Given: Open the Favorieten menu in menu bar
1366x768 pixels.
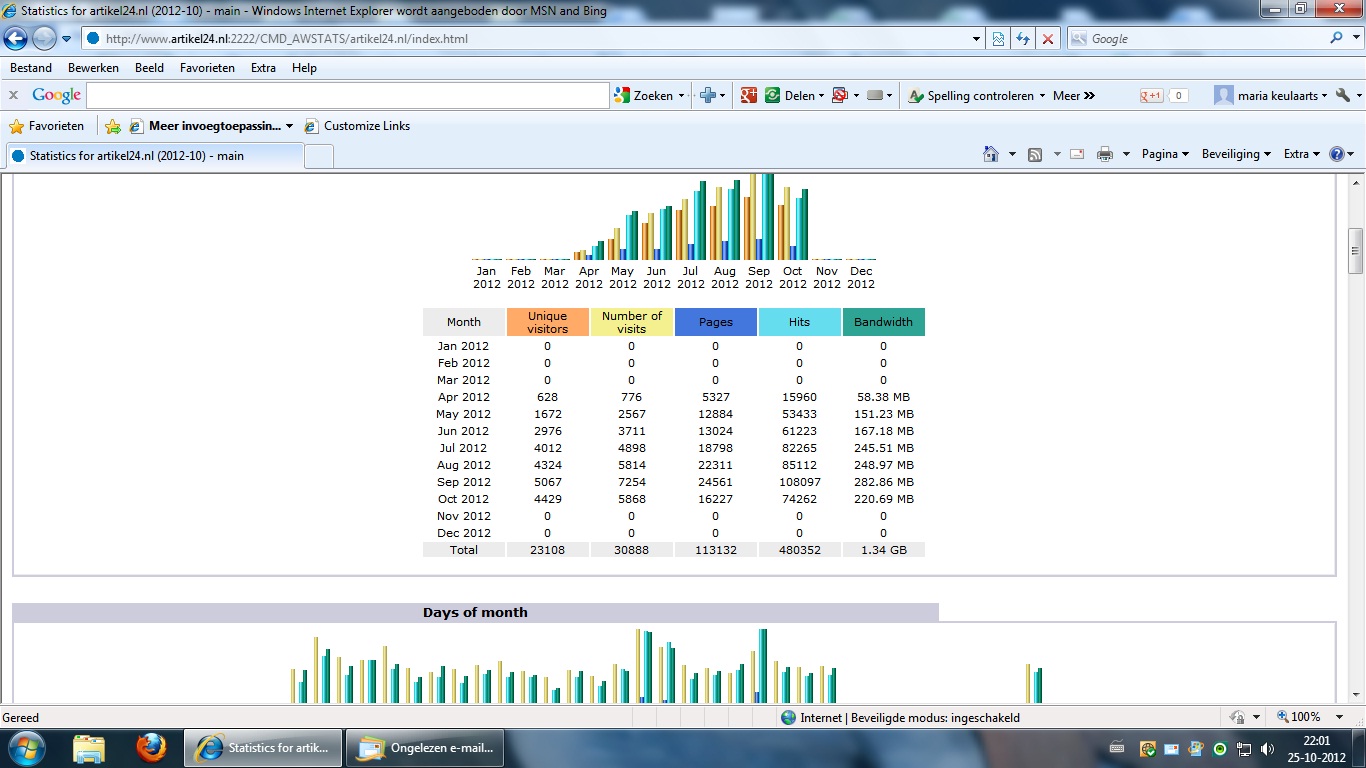Looking at the screenshot, I should (207, 68).
